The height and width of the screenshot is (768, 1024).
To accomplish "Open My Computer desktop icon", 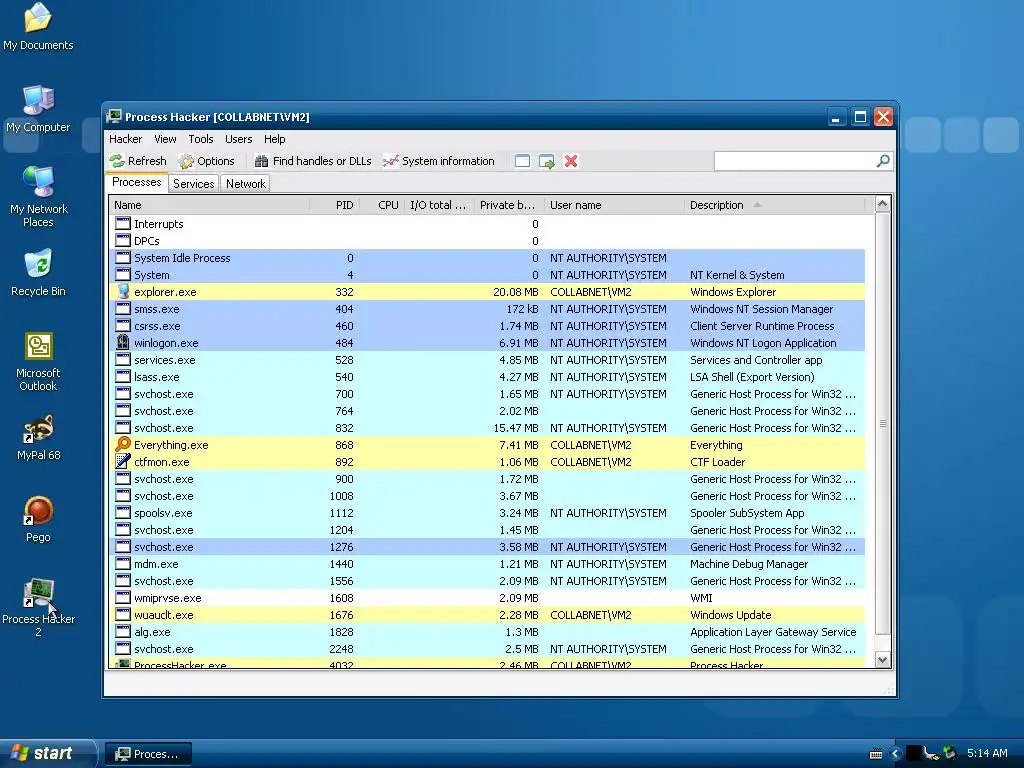I will (38, 109).
